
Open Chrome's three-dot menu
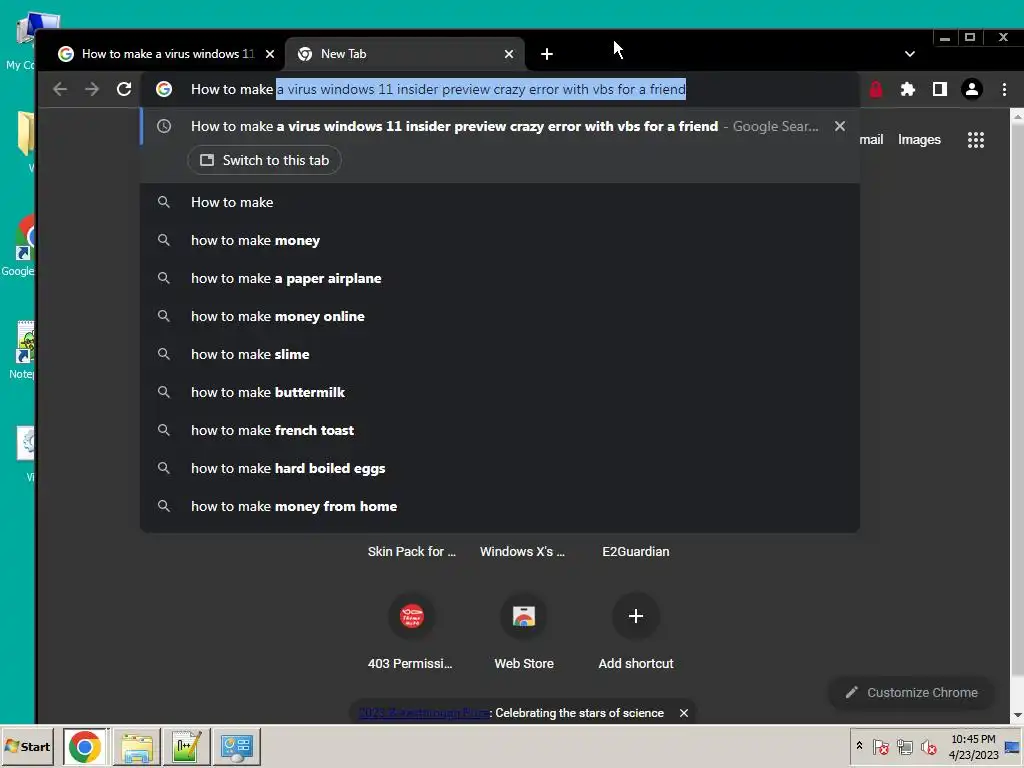(1004, 89)
